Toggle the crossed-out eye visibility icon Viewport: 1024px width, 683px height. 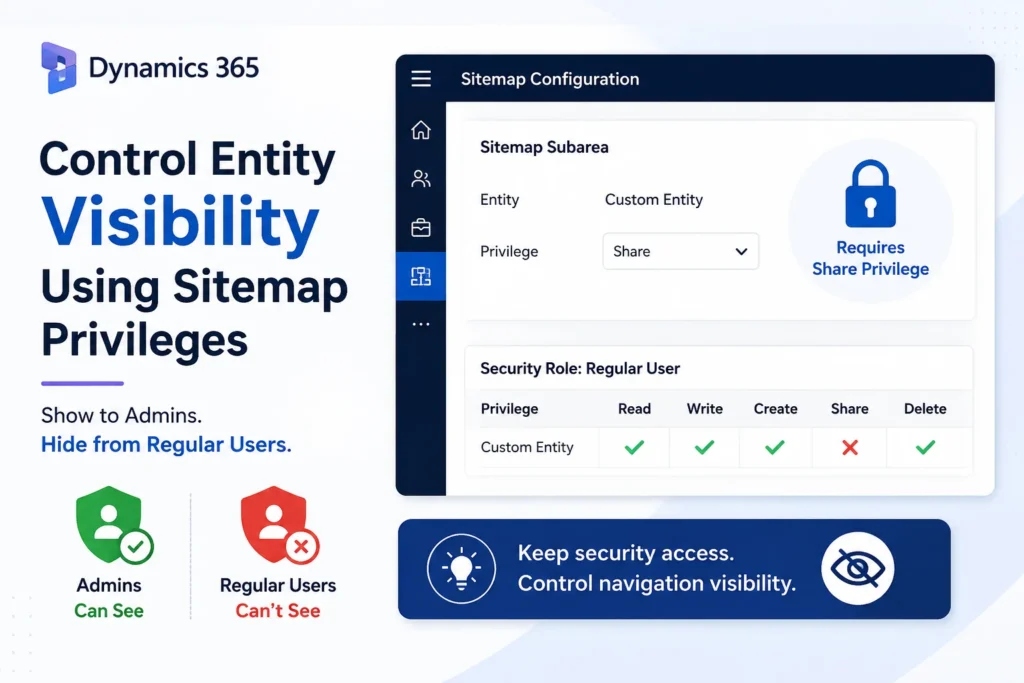(857, 568)
